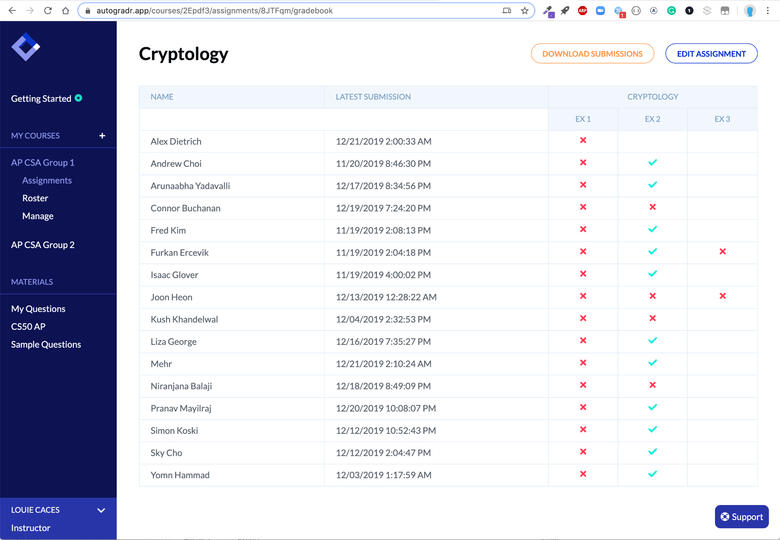Click the Autogradr diamond logo
Image resolution: width=780 pixels, height=540 pixels.
[25, 47]
